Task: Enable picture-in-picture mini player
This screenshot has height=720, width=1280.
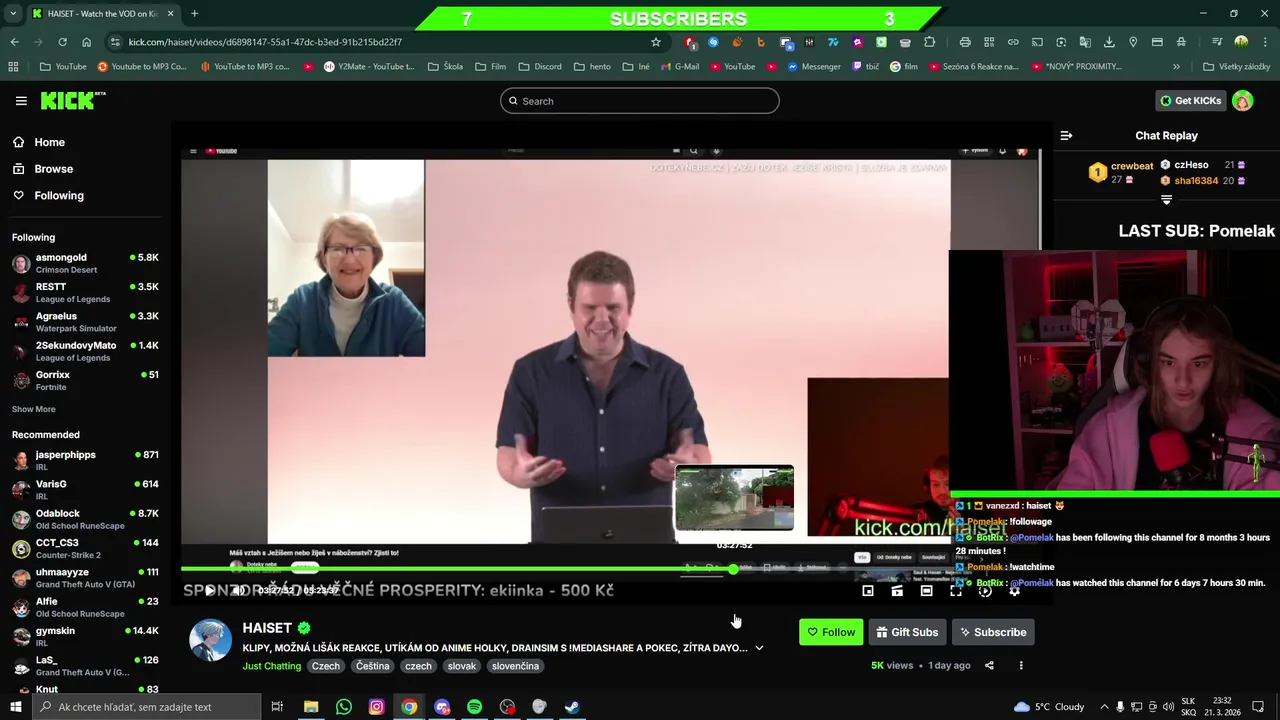Action: (x=868, y=591)
